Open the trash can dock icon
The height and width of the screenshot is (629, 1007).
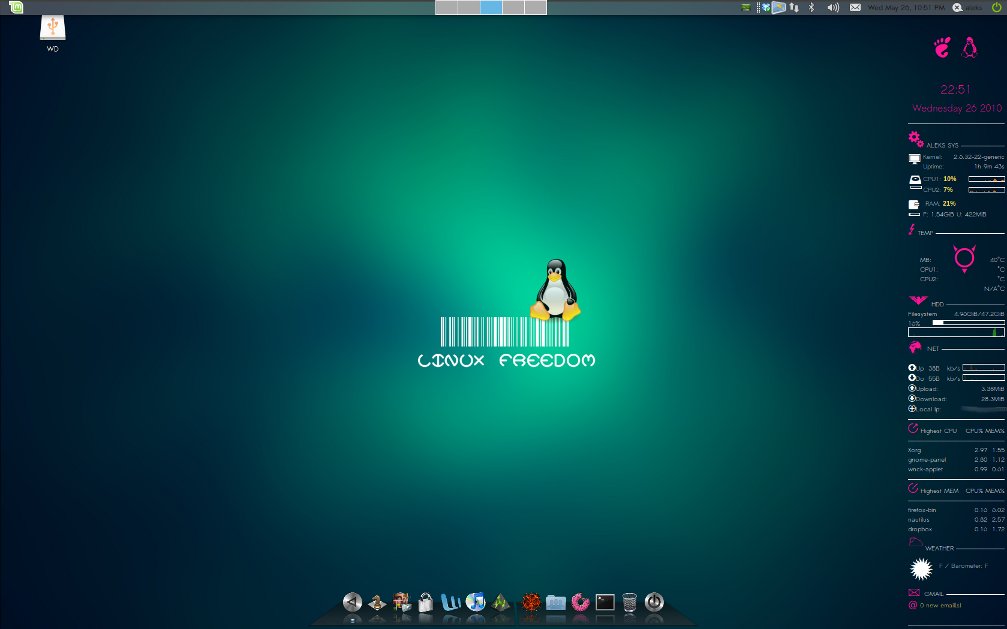629,602
